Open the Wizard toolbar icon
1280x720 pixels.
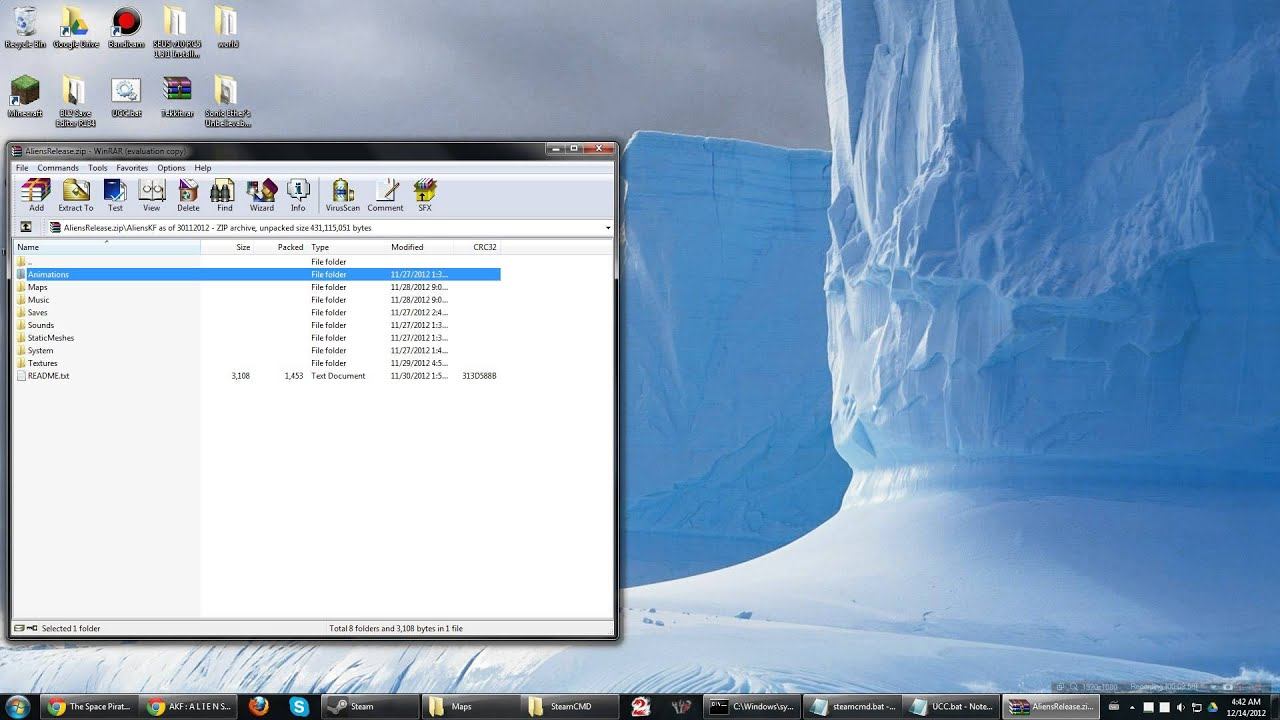click(x=261, y=195)
